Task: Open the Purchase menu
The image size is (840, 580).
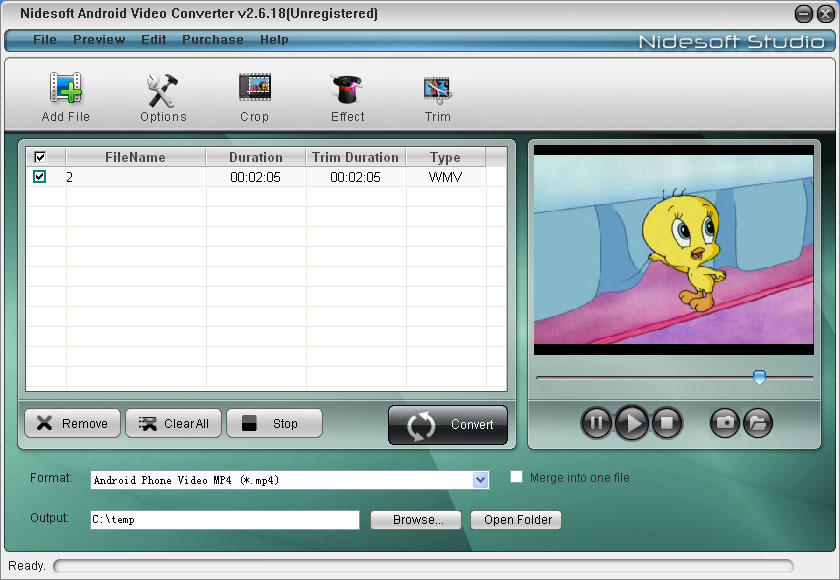Action: (213, 40)
